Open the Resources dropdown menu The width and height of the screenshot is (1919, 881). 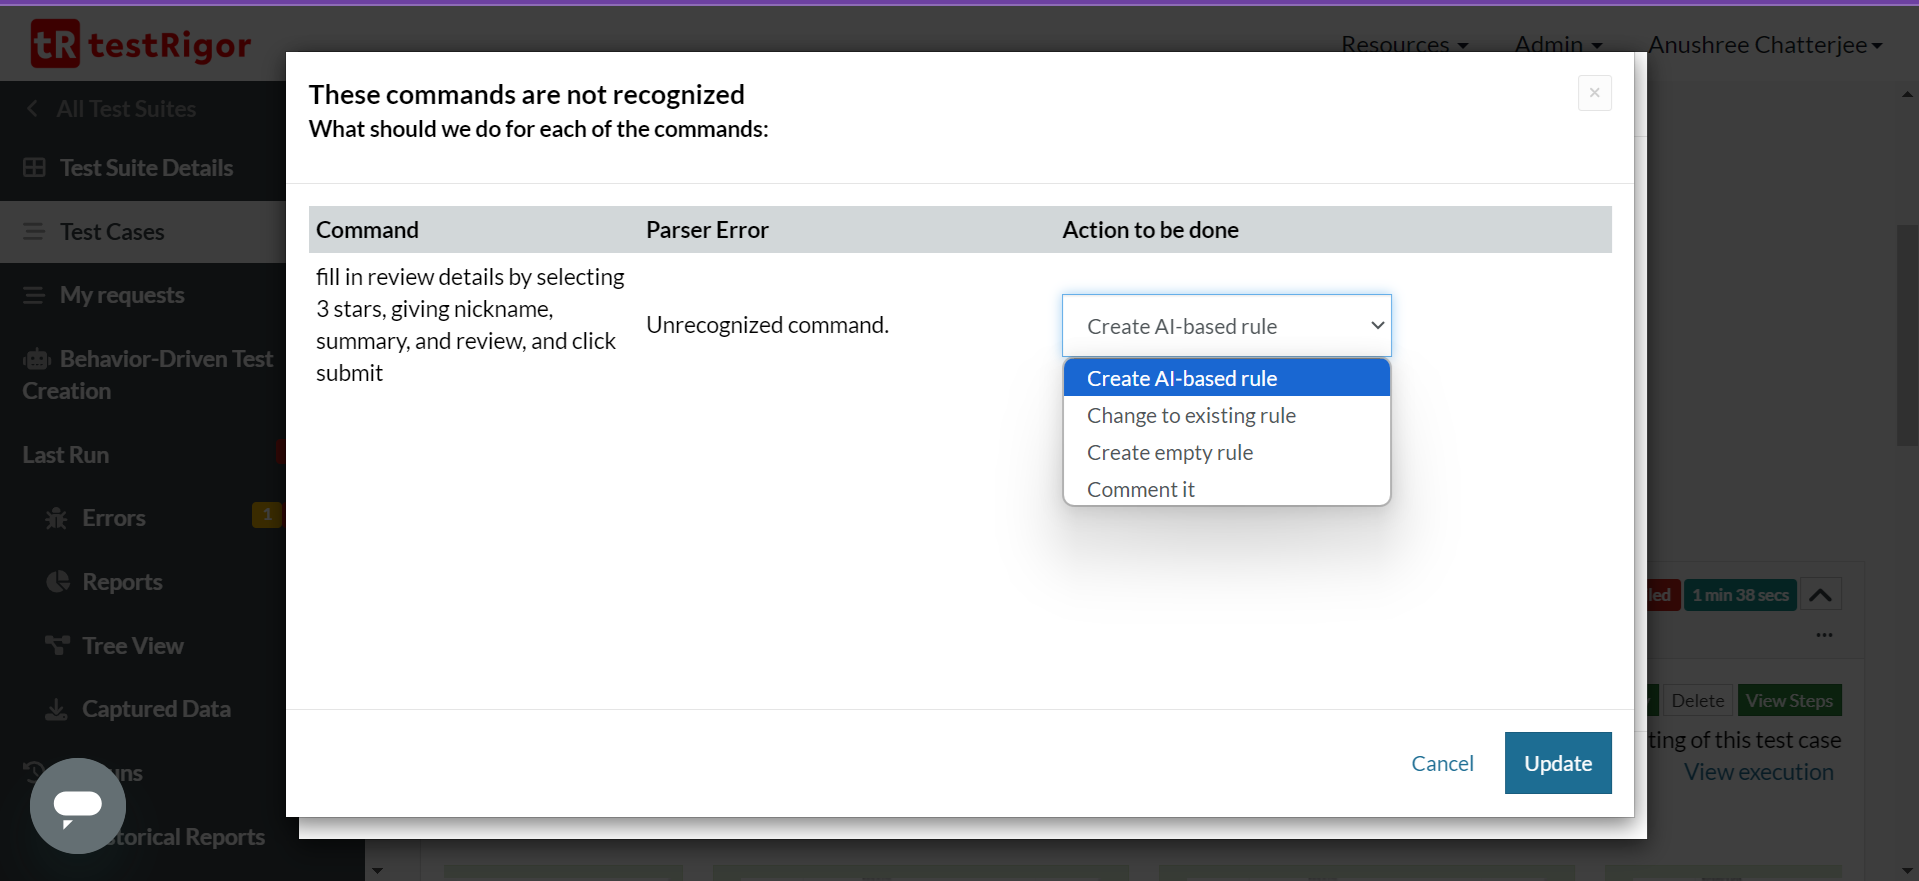[1404, 45]
